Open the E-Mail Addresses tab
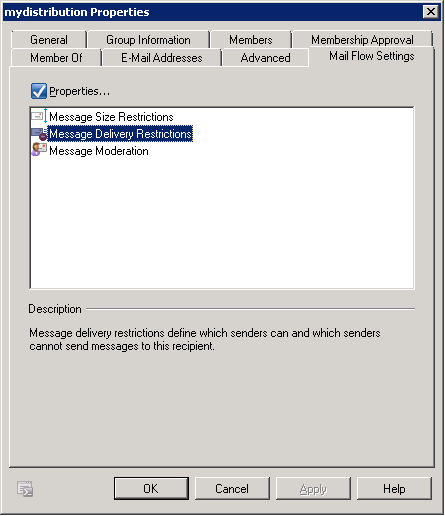Screen dimensions: 445x516 point(162,58)
